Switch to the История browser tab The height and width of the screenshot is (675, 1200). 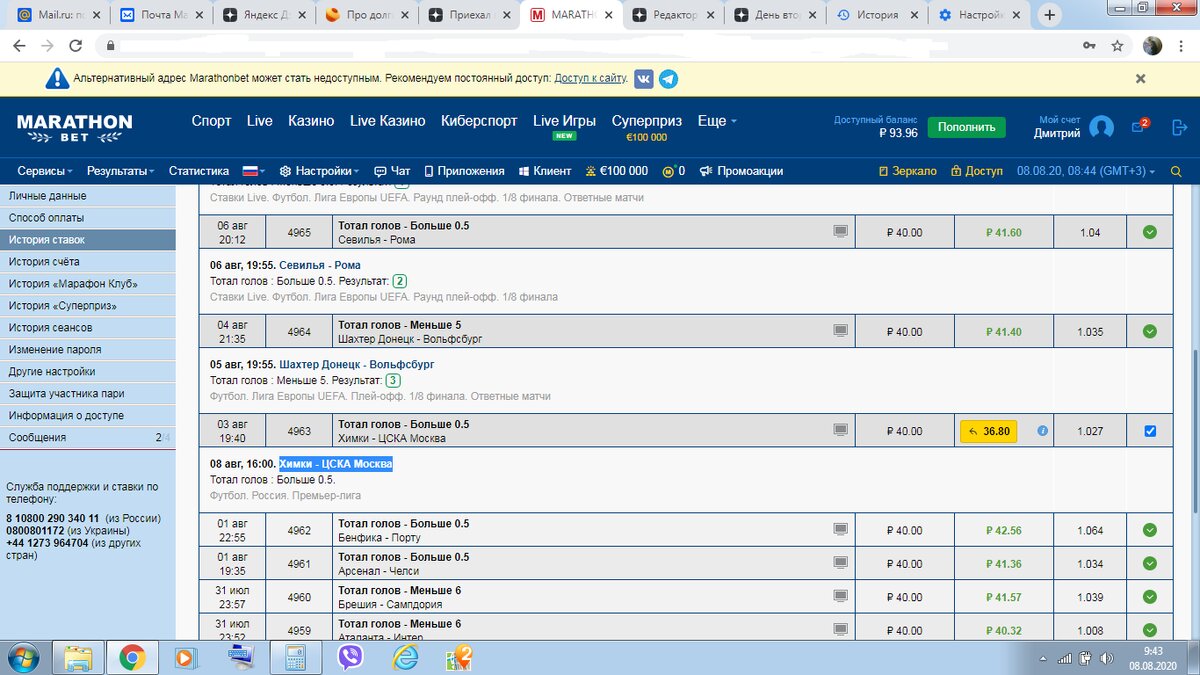(x=877, y=16)
